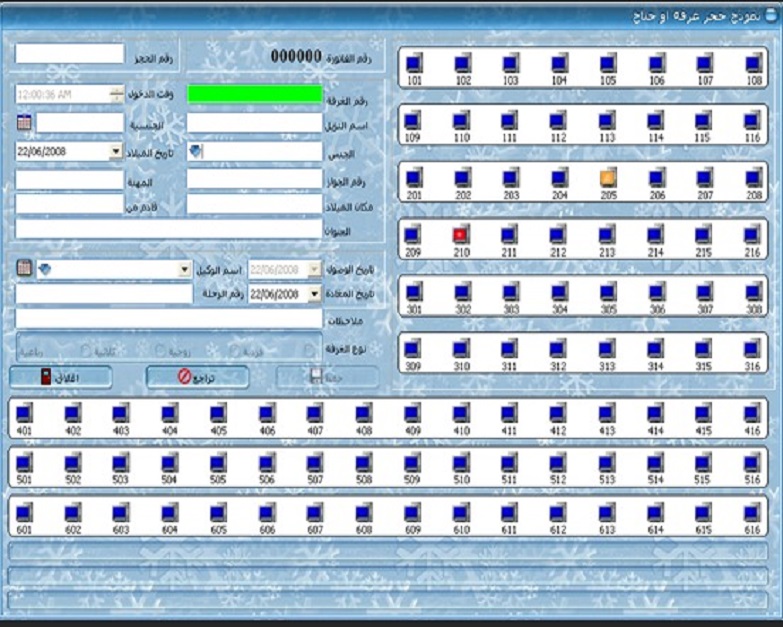This screenshot has width=783, height=627.
Task: Click the اغلاق (close) button
Action: click(63, 377)
